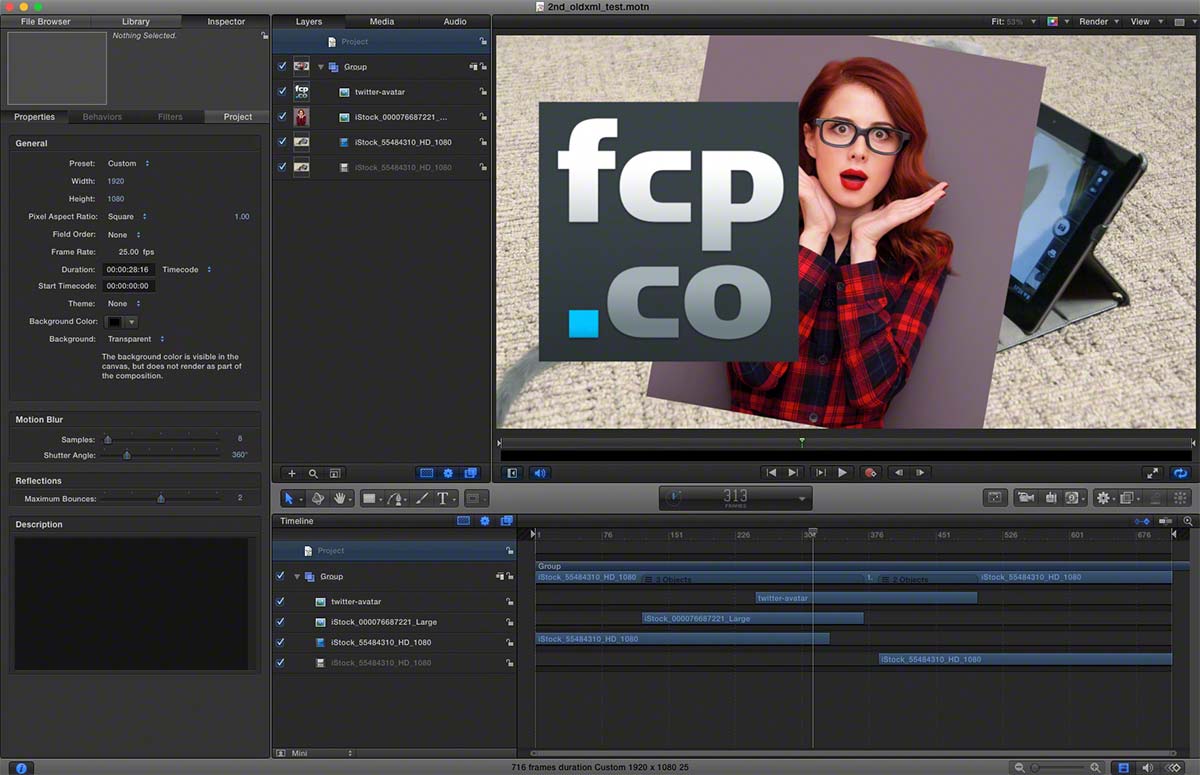Go to end of project

(793, 473)
